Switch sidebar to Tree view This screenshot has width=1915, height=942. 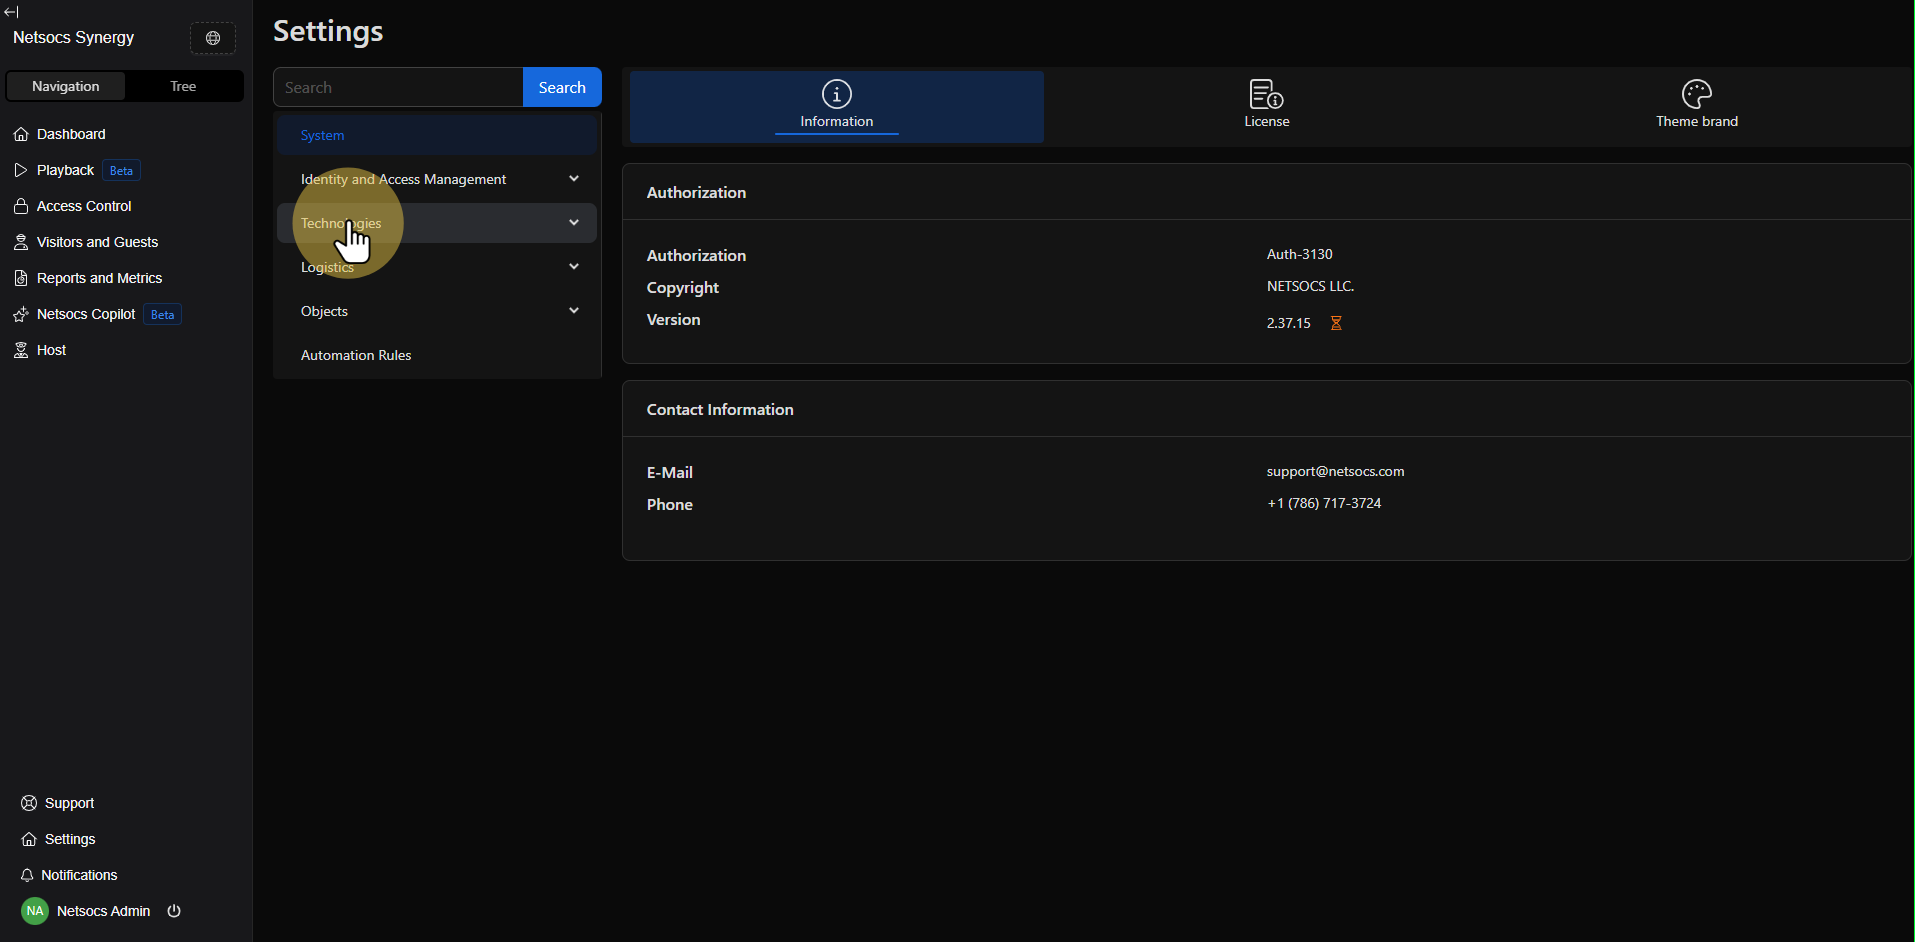point(183,86)
